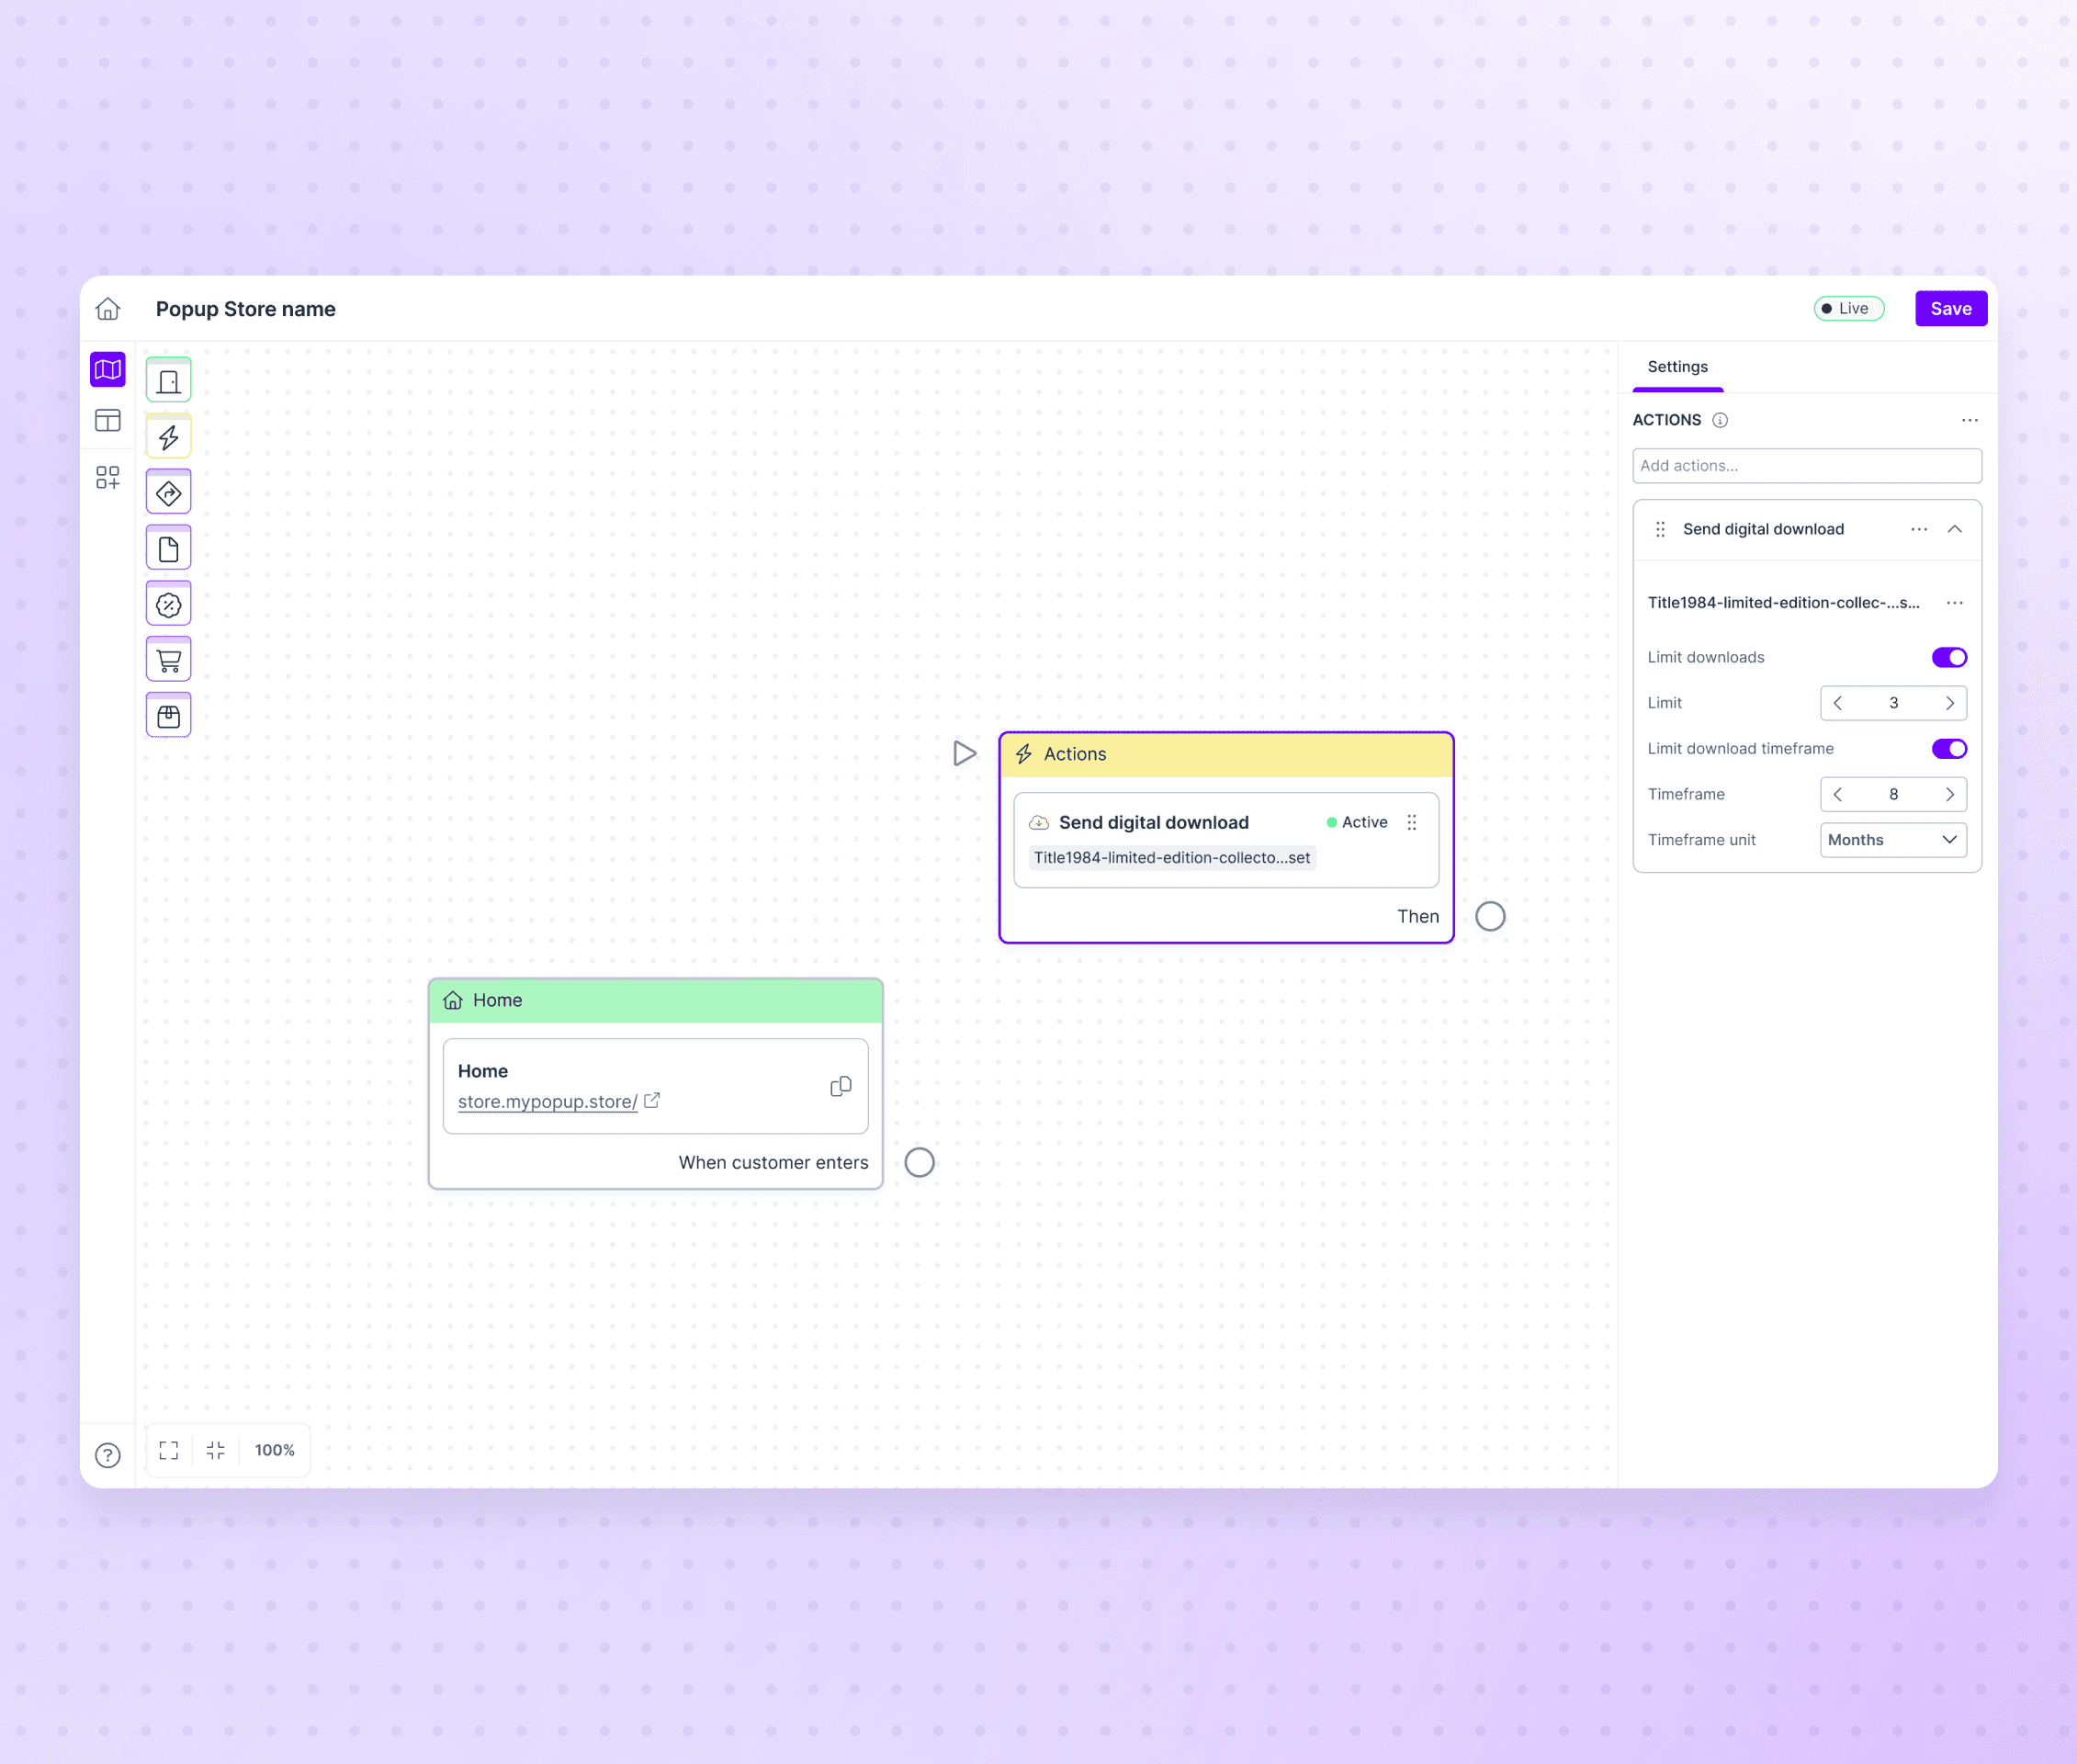Screen dimensions: 2077x1764
Task: Open the ACTIONS section more options menu
Action: click(1969, 420)
